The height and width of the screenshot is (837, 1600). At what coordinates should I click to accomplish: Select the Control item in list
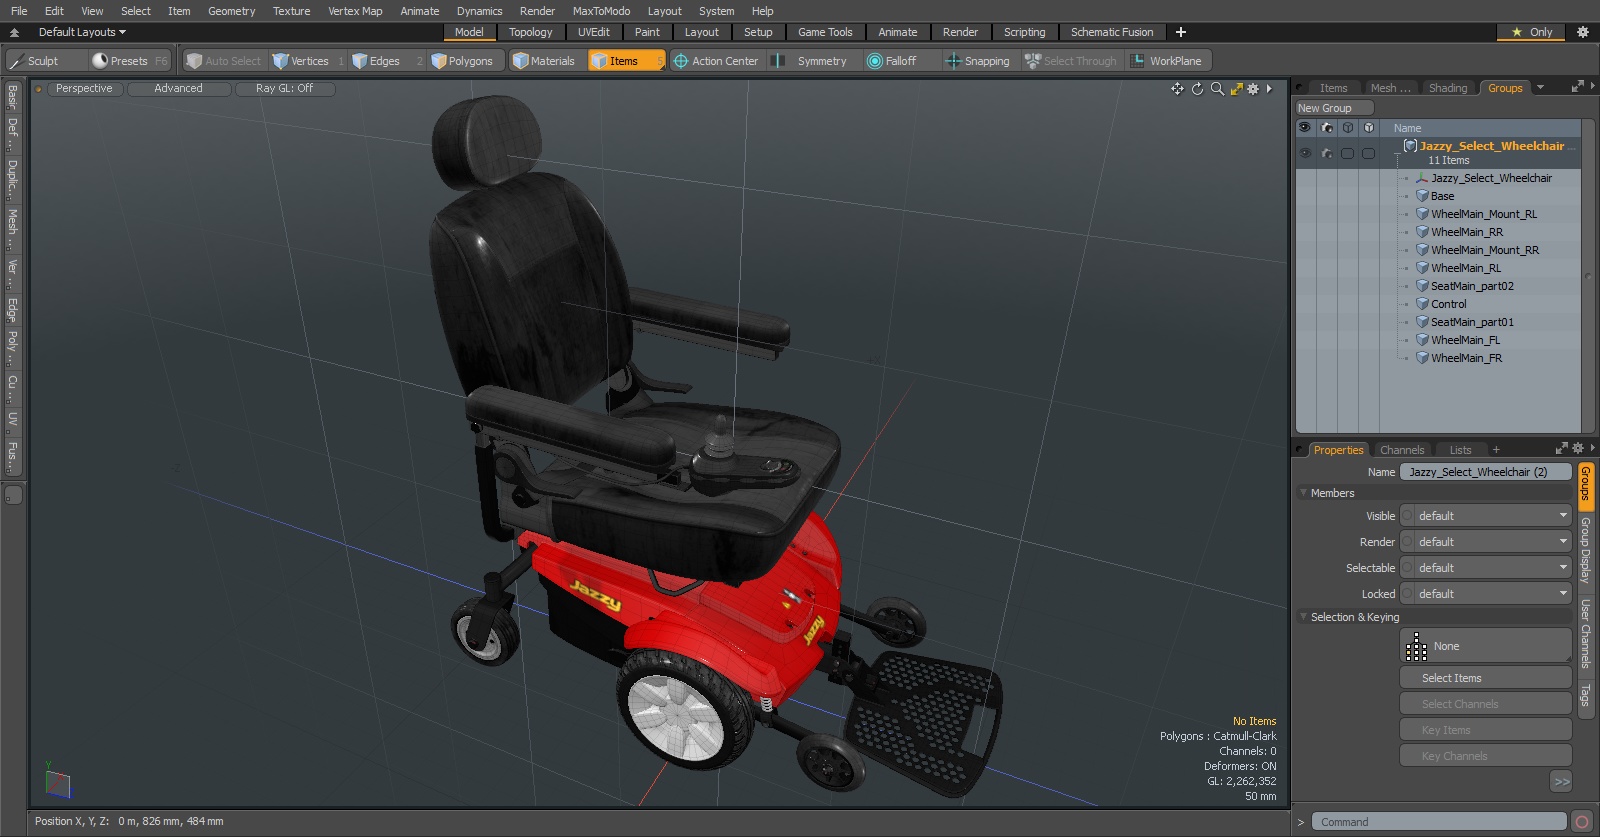pyautogui.click(x=1448, y=304)
